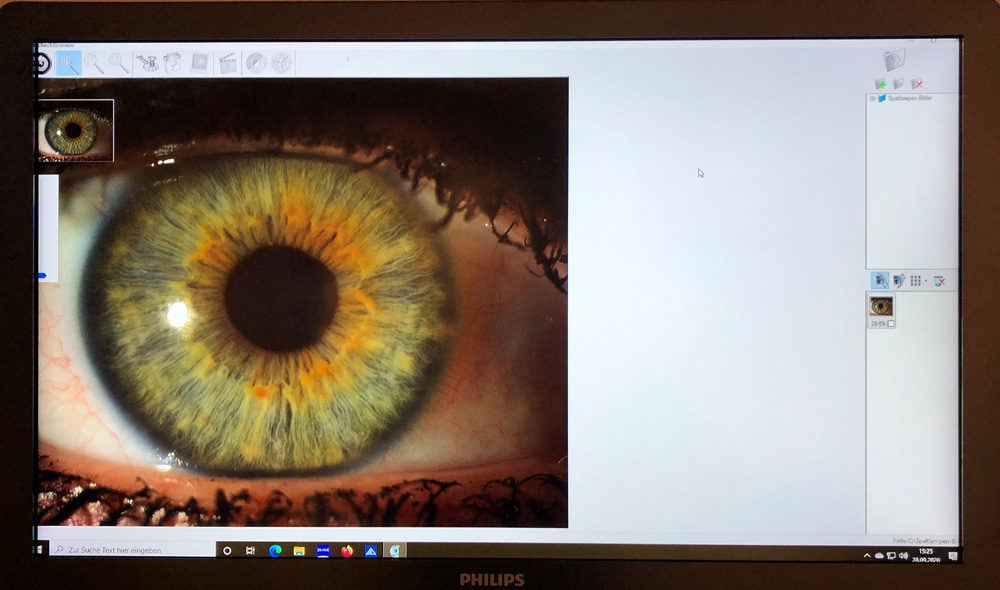This screenshot has width=1000, height=590.
Task: Show hidden icons in the system tray
Action: pos(866,555)
